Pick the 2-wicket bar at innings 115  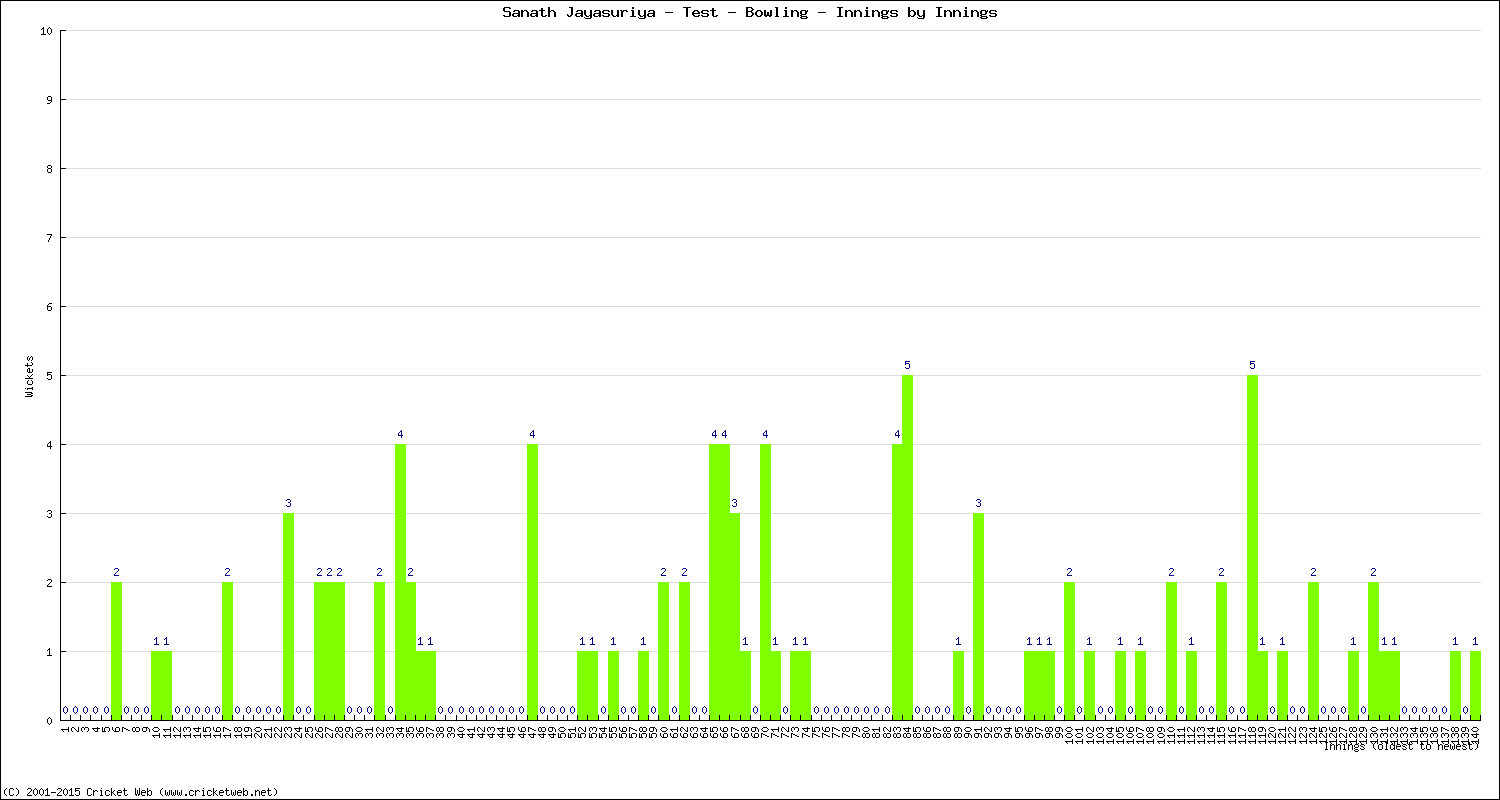1221,651
